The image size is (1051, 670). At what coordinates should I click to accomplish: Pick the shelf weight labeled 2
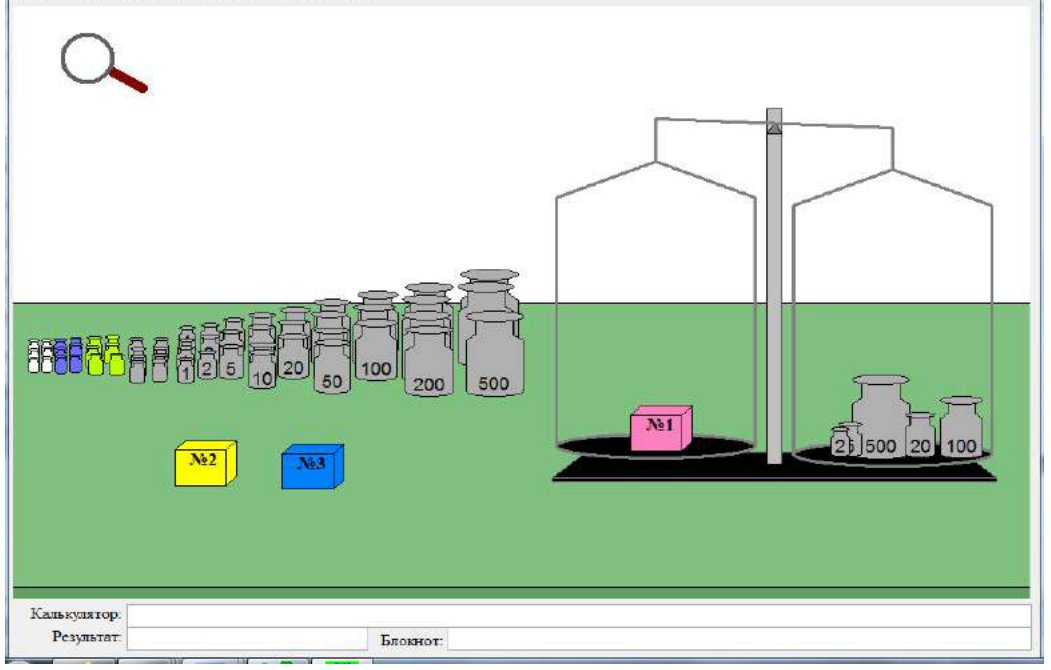coord(207,364)
